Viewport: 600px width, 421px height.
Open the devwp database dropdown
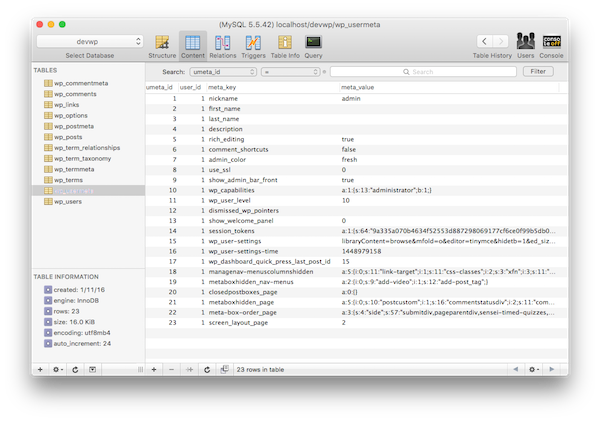[x=84, y=42]
